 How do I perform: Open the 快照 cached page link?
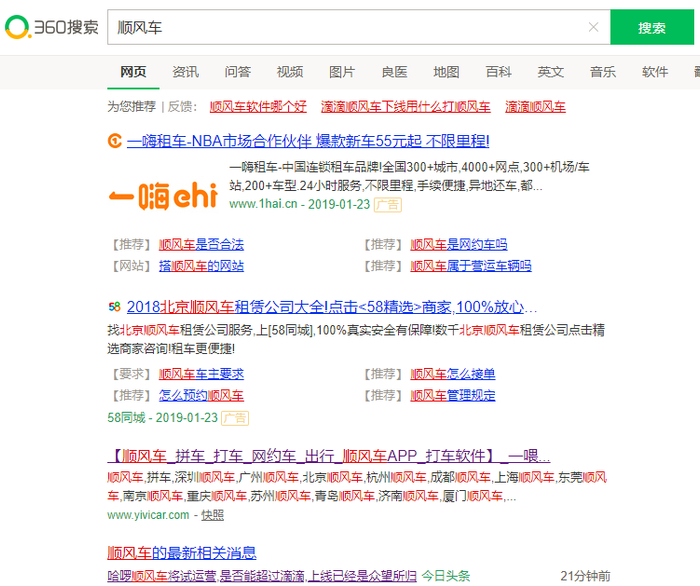pyautogui.click(x=212, y=515)
